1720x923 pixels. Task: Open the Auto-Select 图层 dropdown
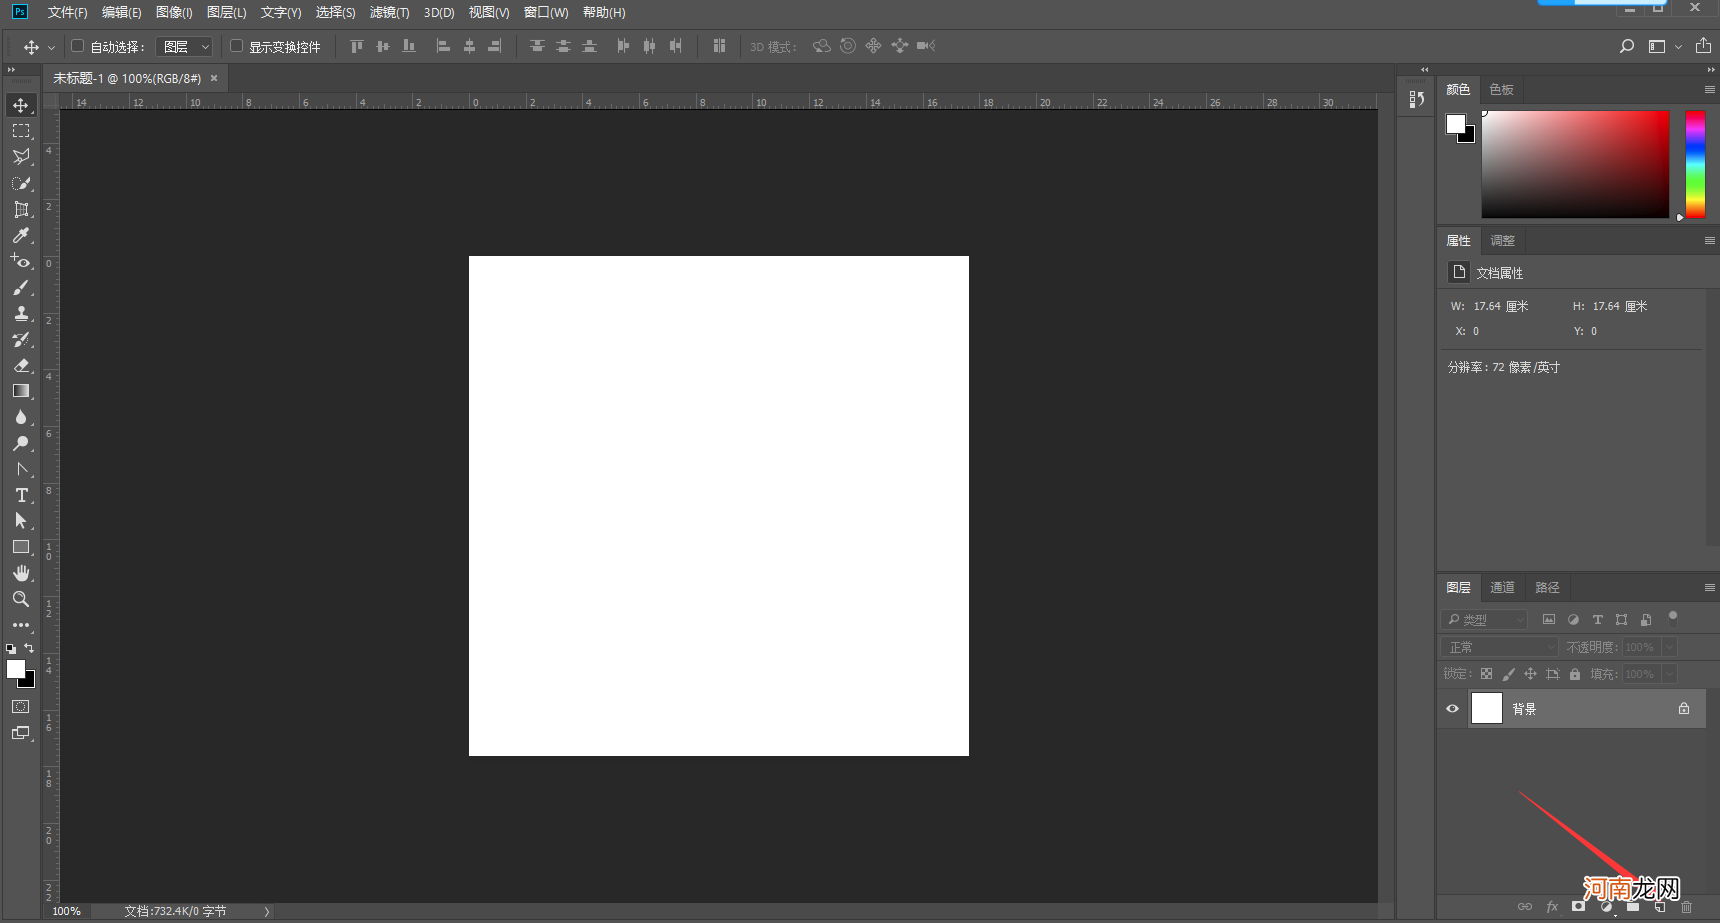coord(184,47)
